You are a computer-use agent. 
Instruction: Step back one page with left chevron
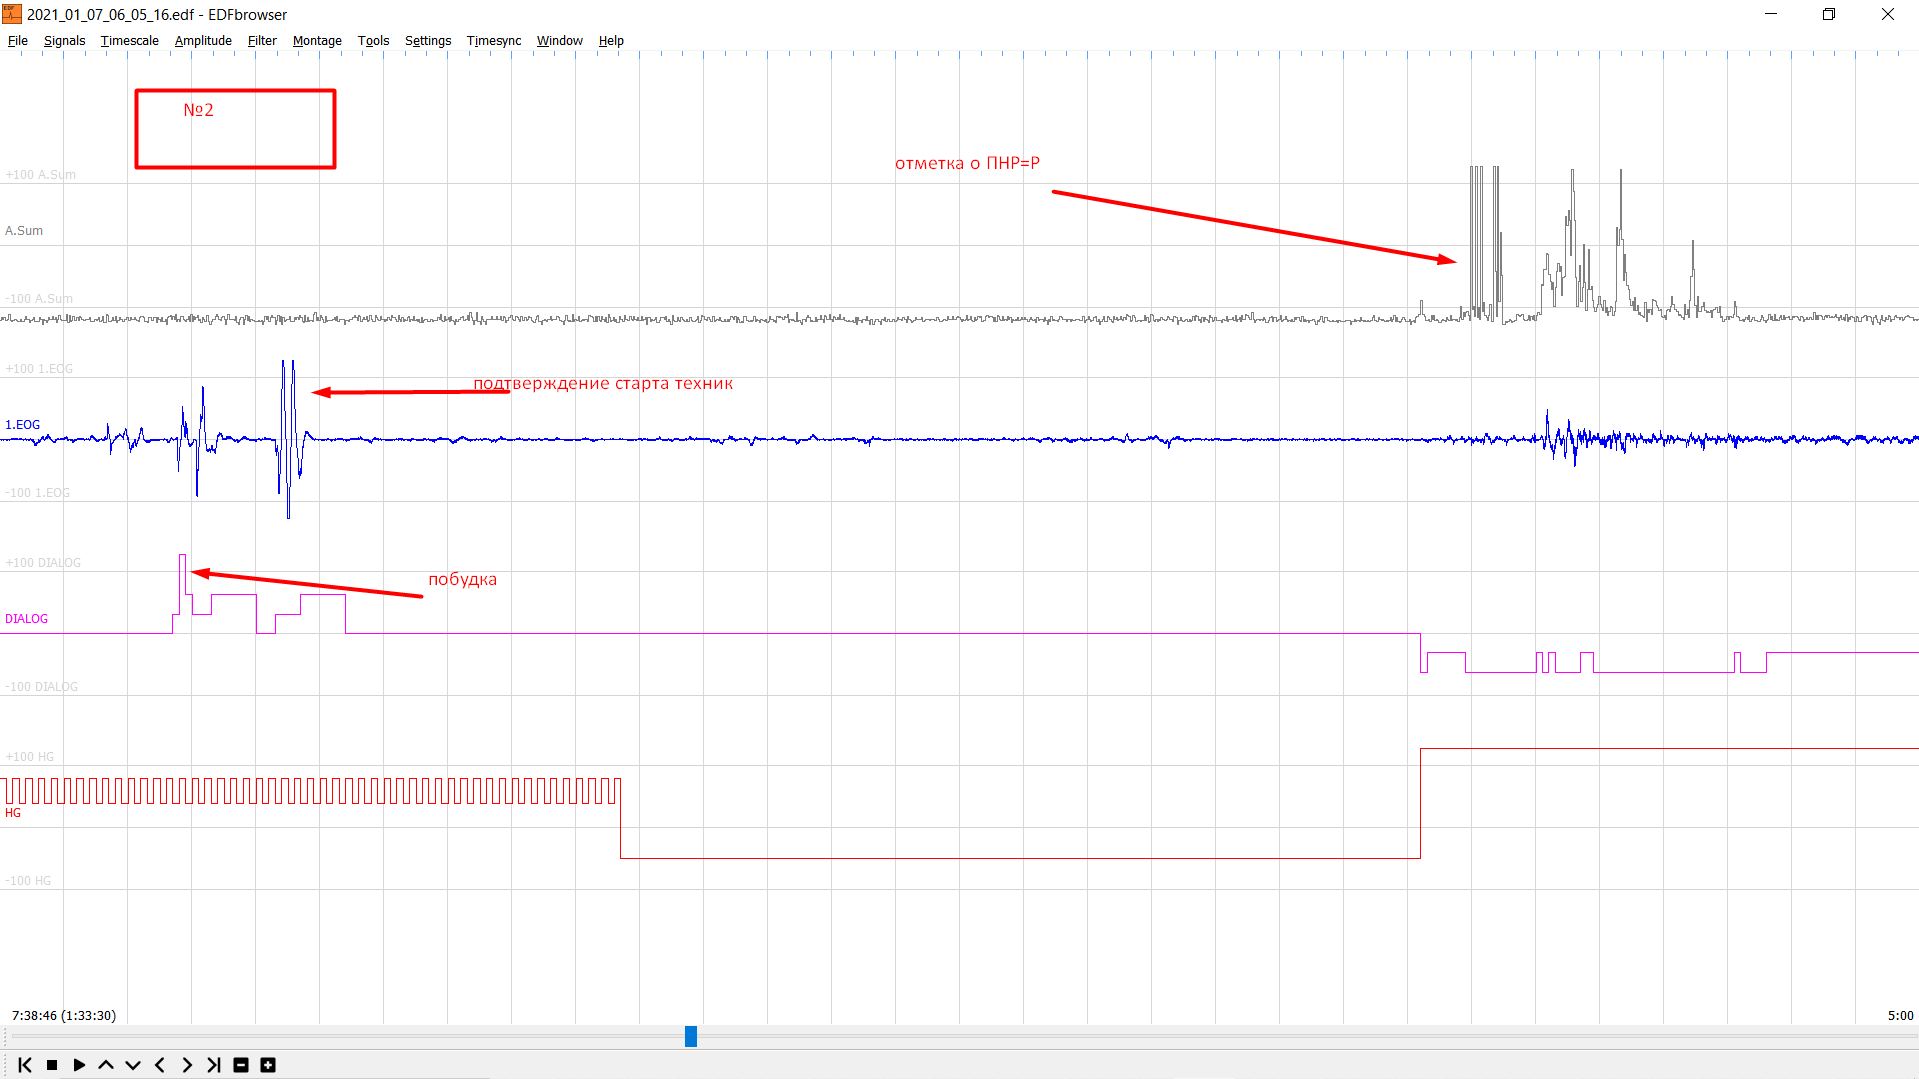(160, 1065)
